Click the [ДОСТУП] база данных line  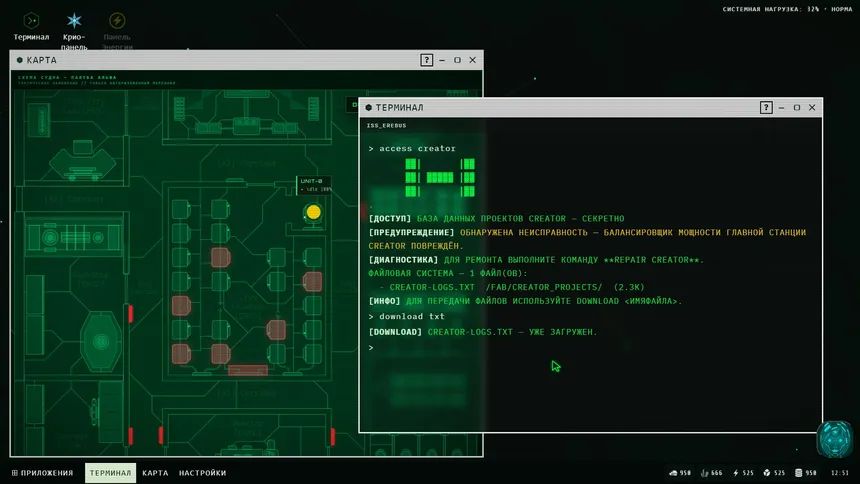(x=496, y=218)
